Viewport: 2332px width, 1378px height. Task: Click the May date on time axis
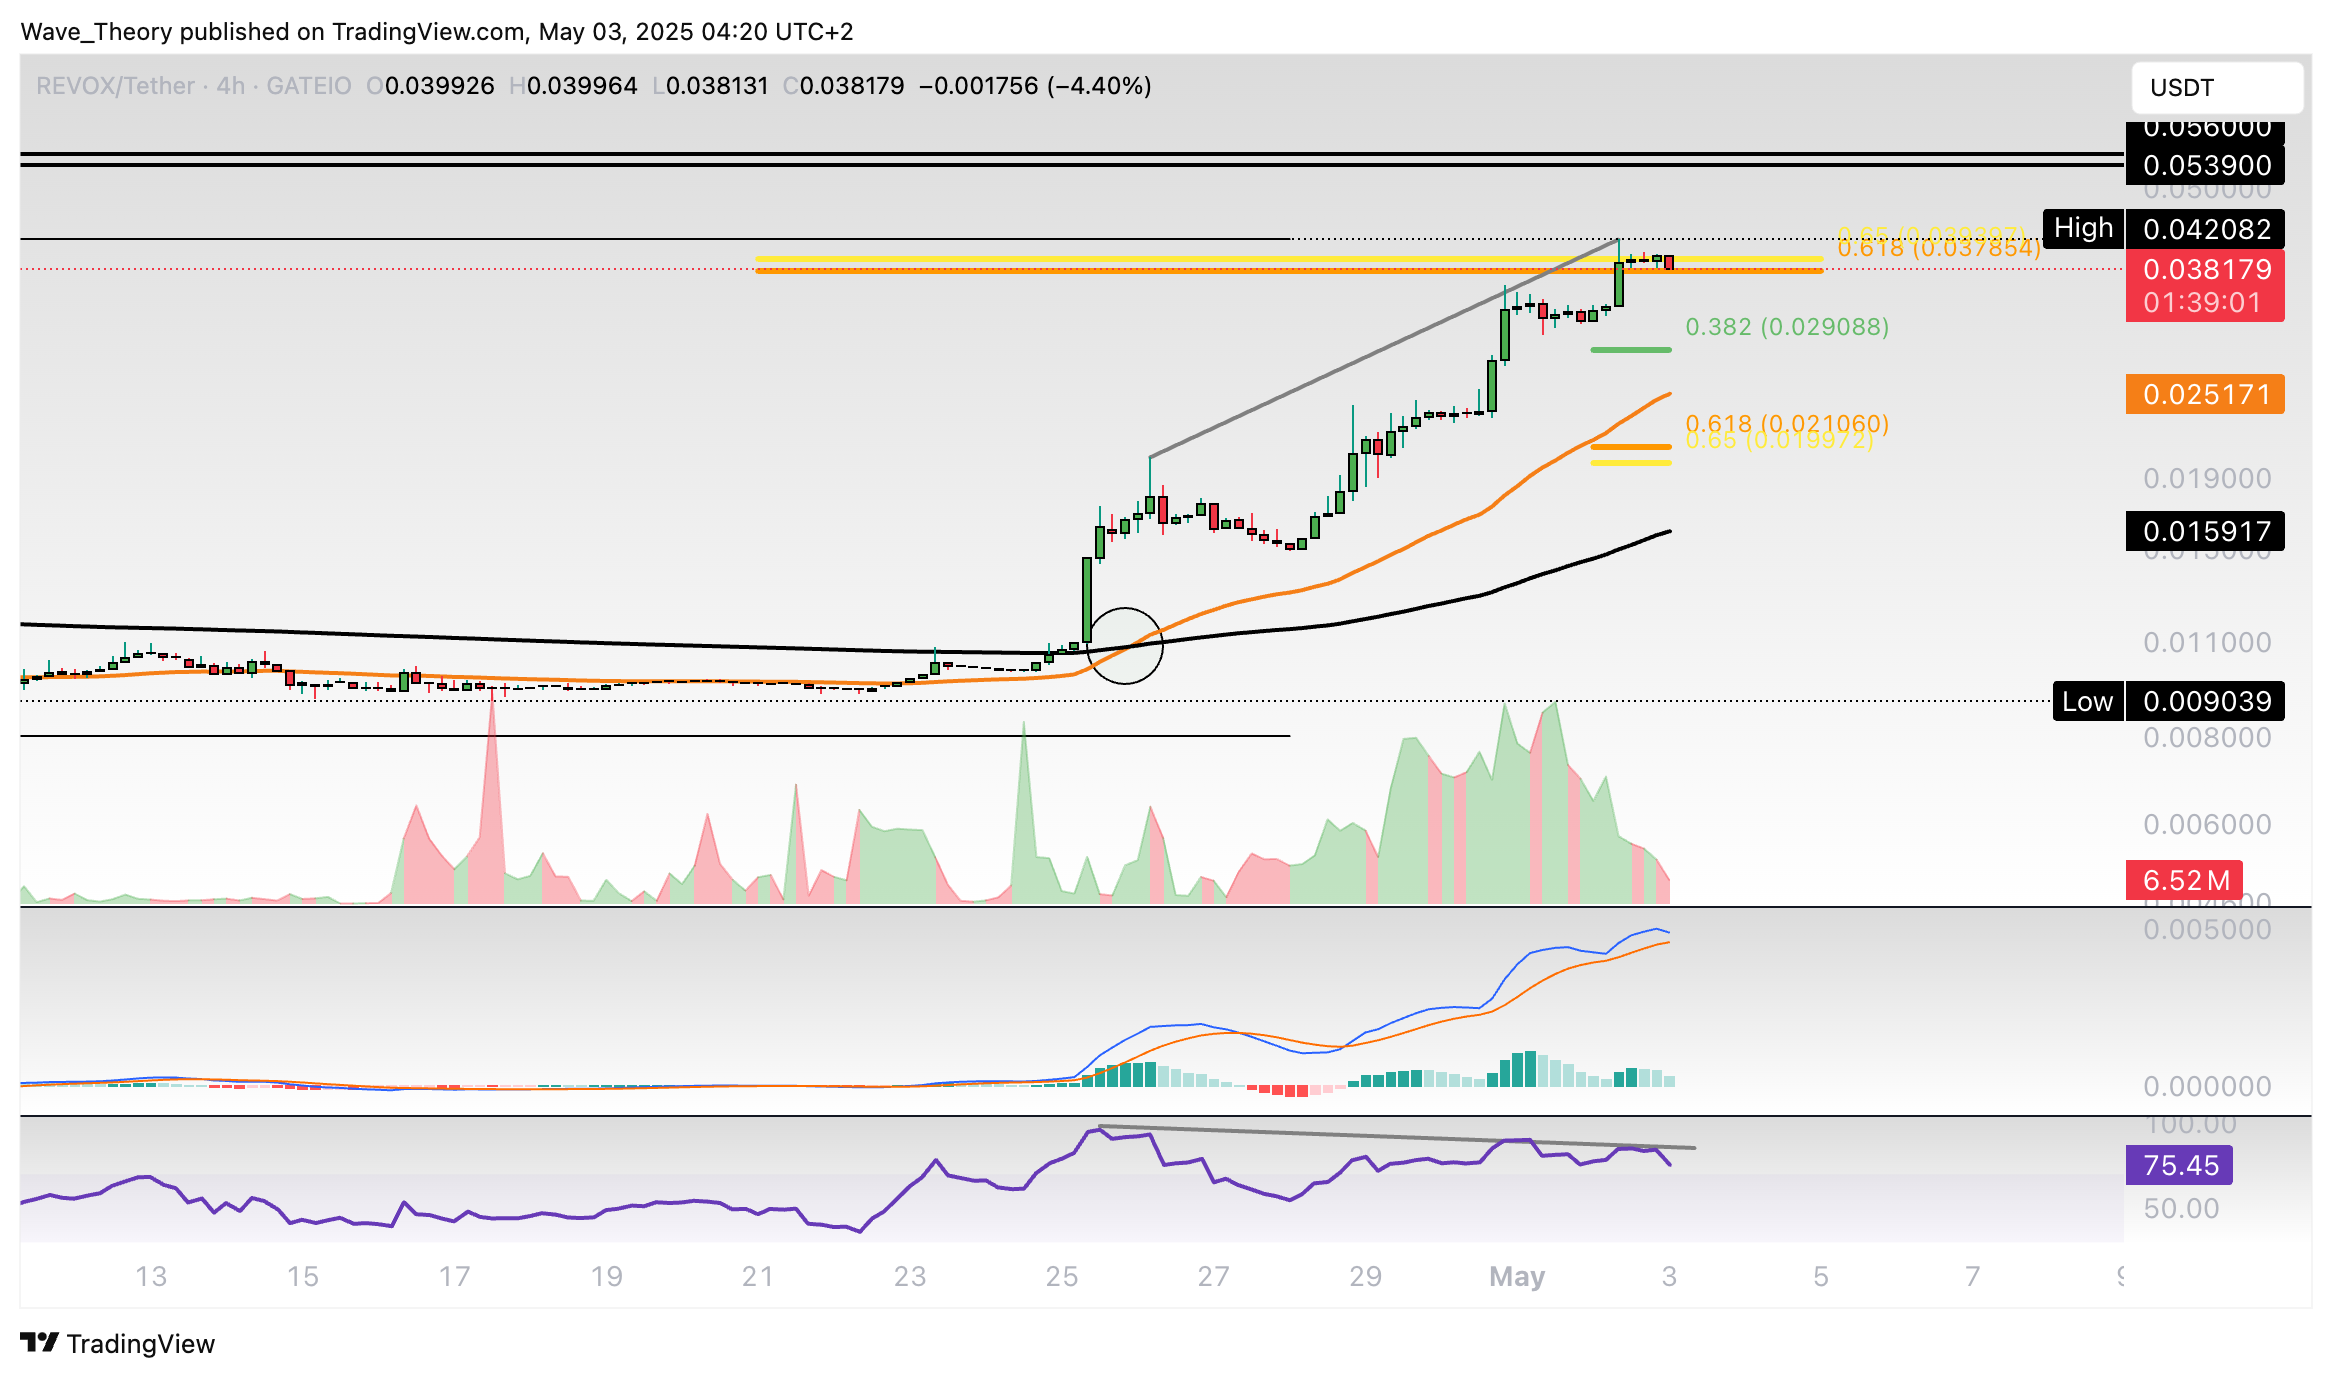[1516, 1276]
